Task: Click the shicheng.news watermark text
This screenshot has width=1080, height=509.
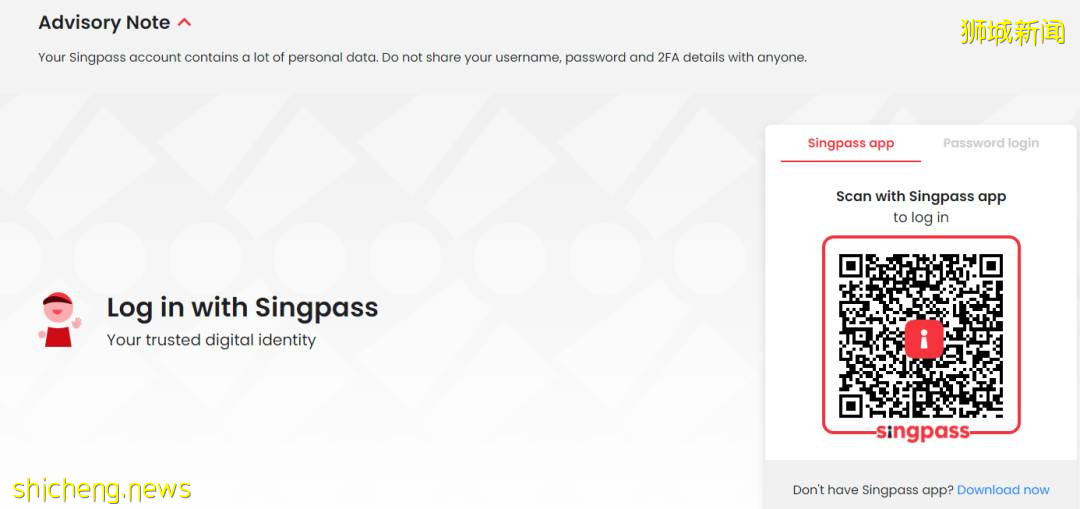Action: pyautogui.click(x=102, y=489)
